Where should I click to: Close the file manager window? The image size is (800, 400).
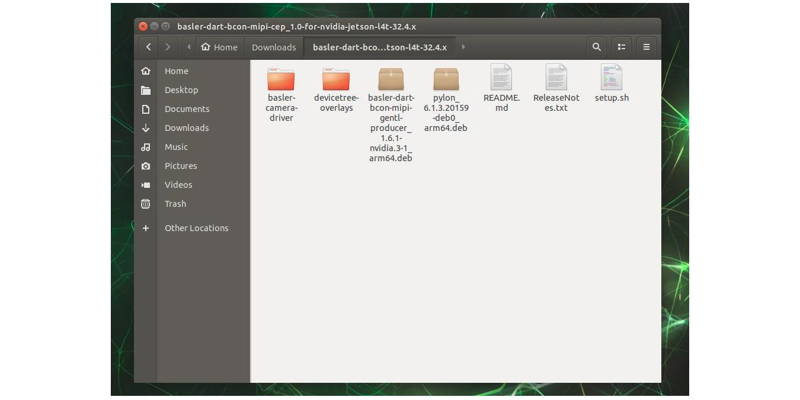[143, 26]
